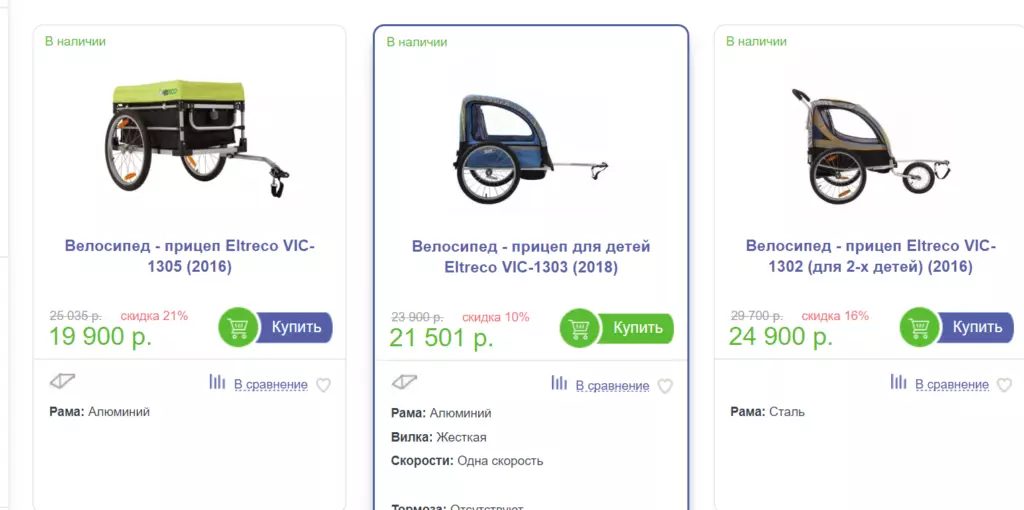
Task: Click the frame shape icon under VIC-1305
Action: (63, 381)
